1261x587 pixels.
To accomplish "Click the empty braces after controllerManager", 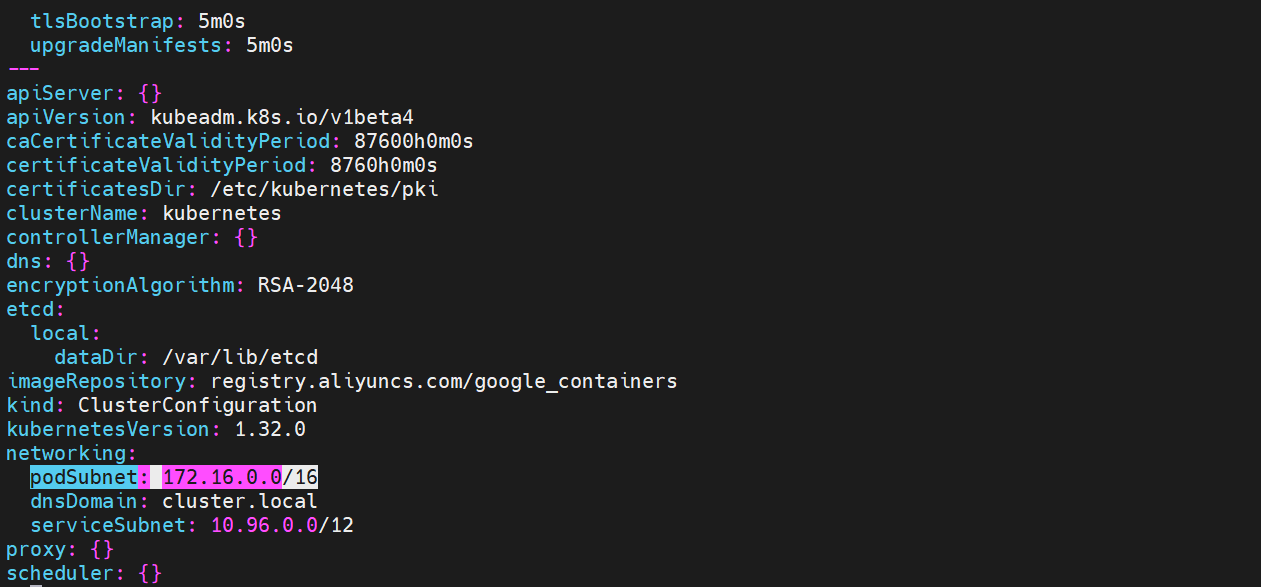I will pos(246,237).
